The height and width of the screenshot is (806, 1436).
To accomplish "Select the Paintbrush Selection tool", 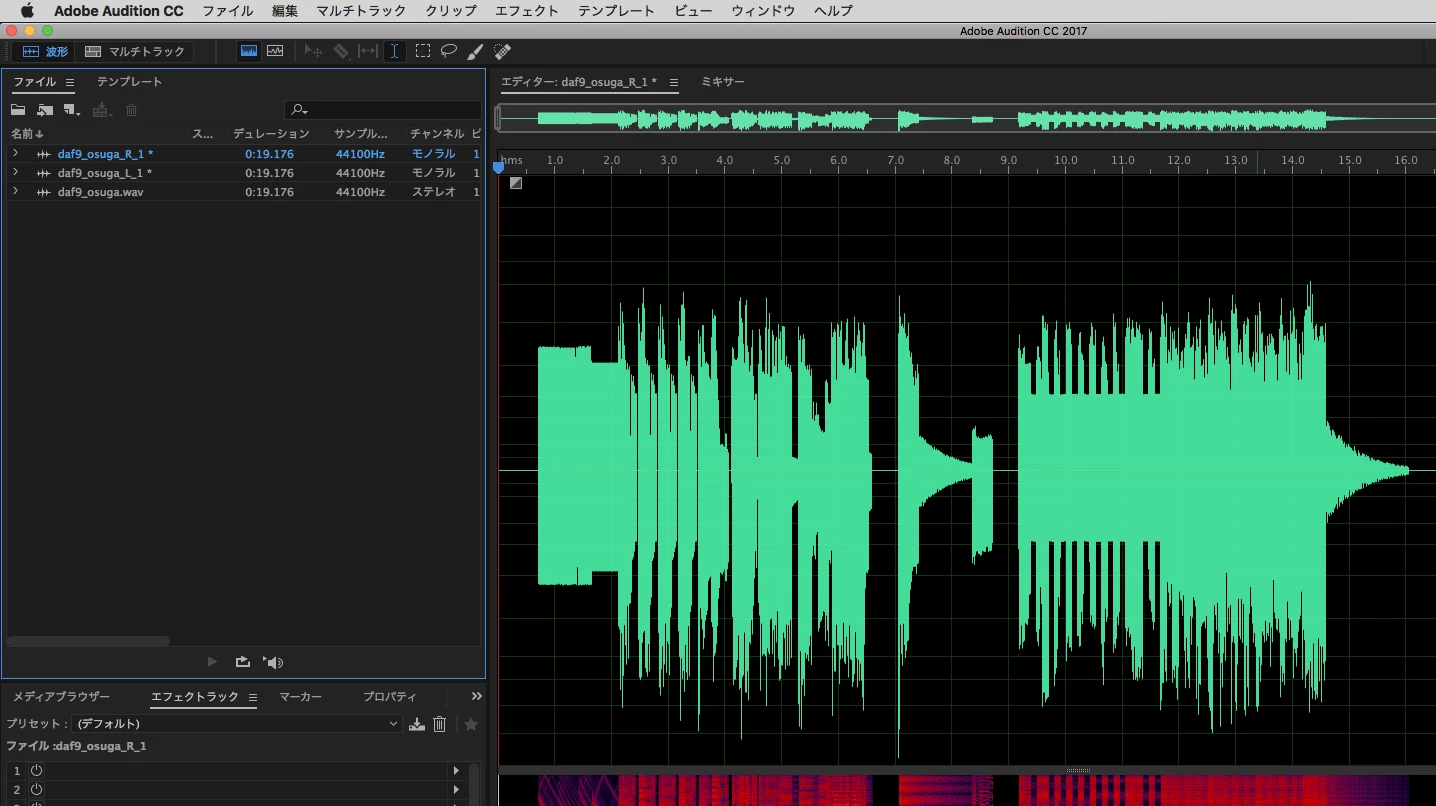I will click(x=476, y=51).
